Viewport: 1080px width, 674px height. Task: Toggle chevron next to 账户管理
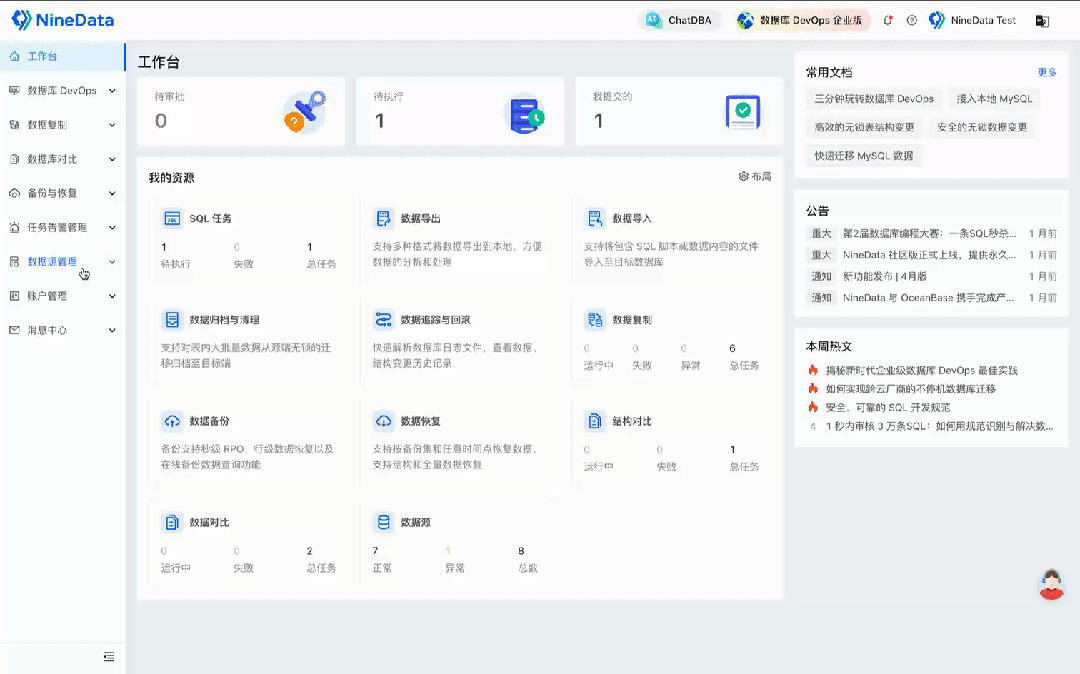click(x=112, y=296)
